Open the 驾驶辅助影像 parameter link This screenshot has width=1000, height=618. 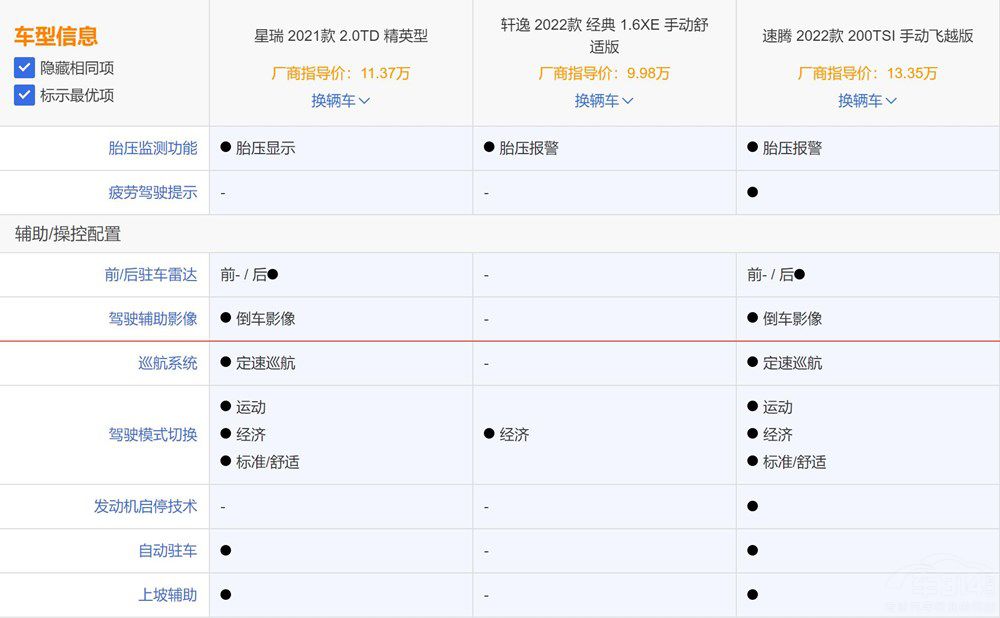(x=153, y=318)
